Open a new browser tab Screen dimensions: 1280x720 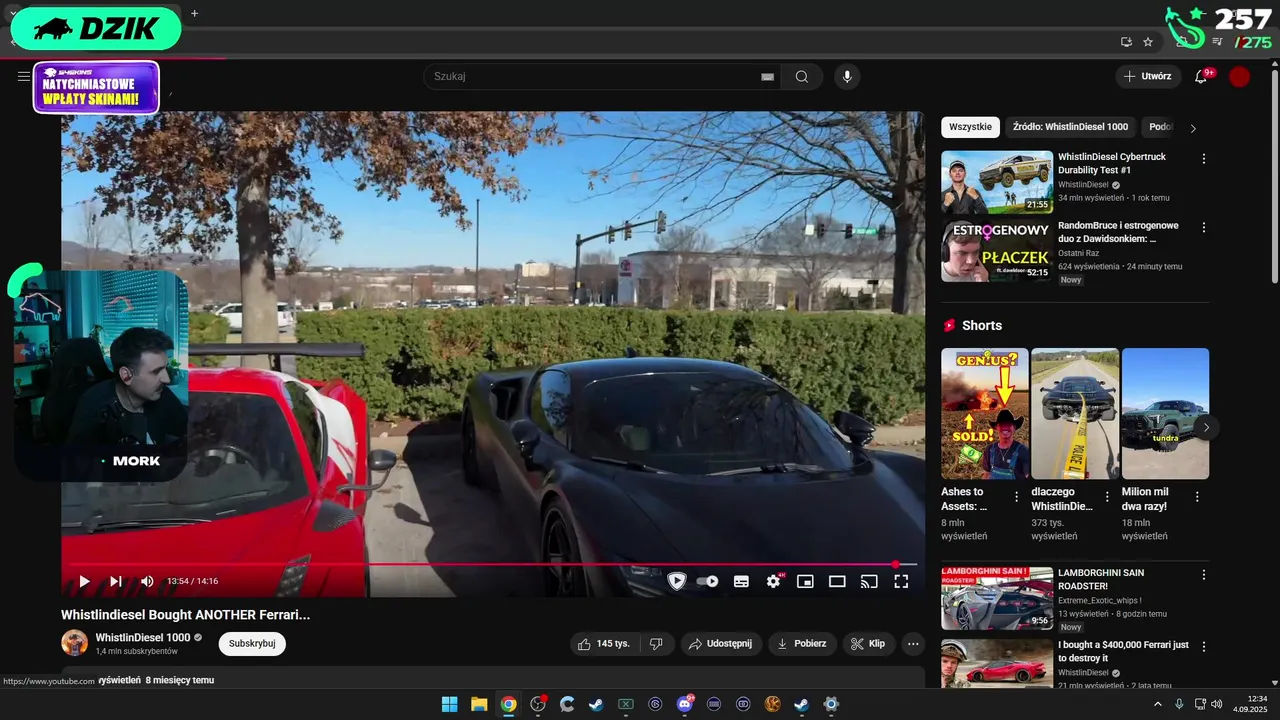click(194, 13)
